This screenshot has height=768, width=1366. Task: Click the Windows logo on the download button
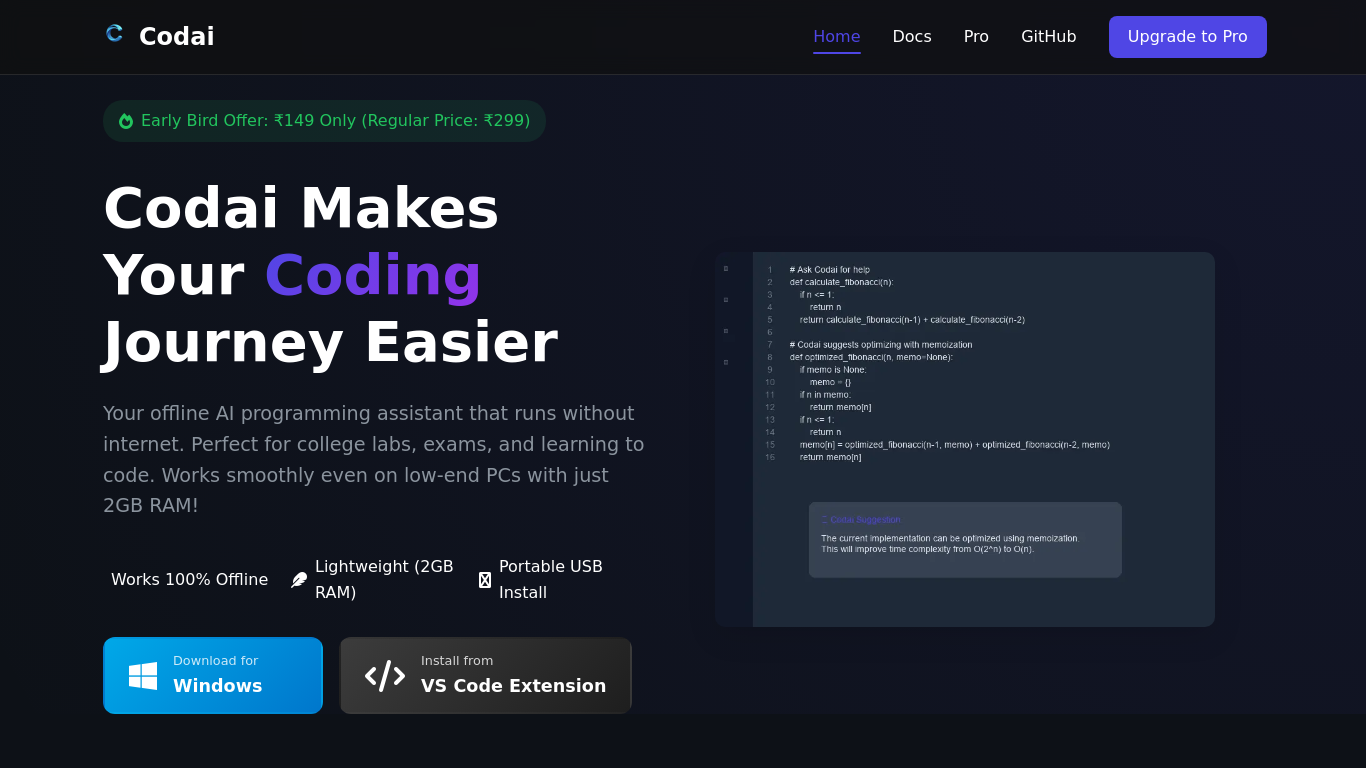(141, 675)
